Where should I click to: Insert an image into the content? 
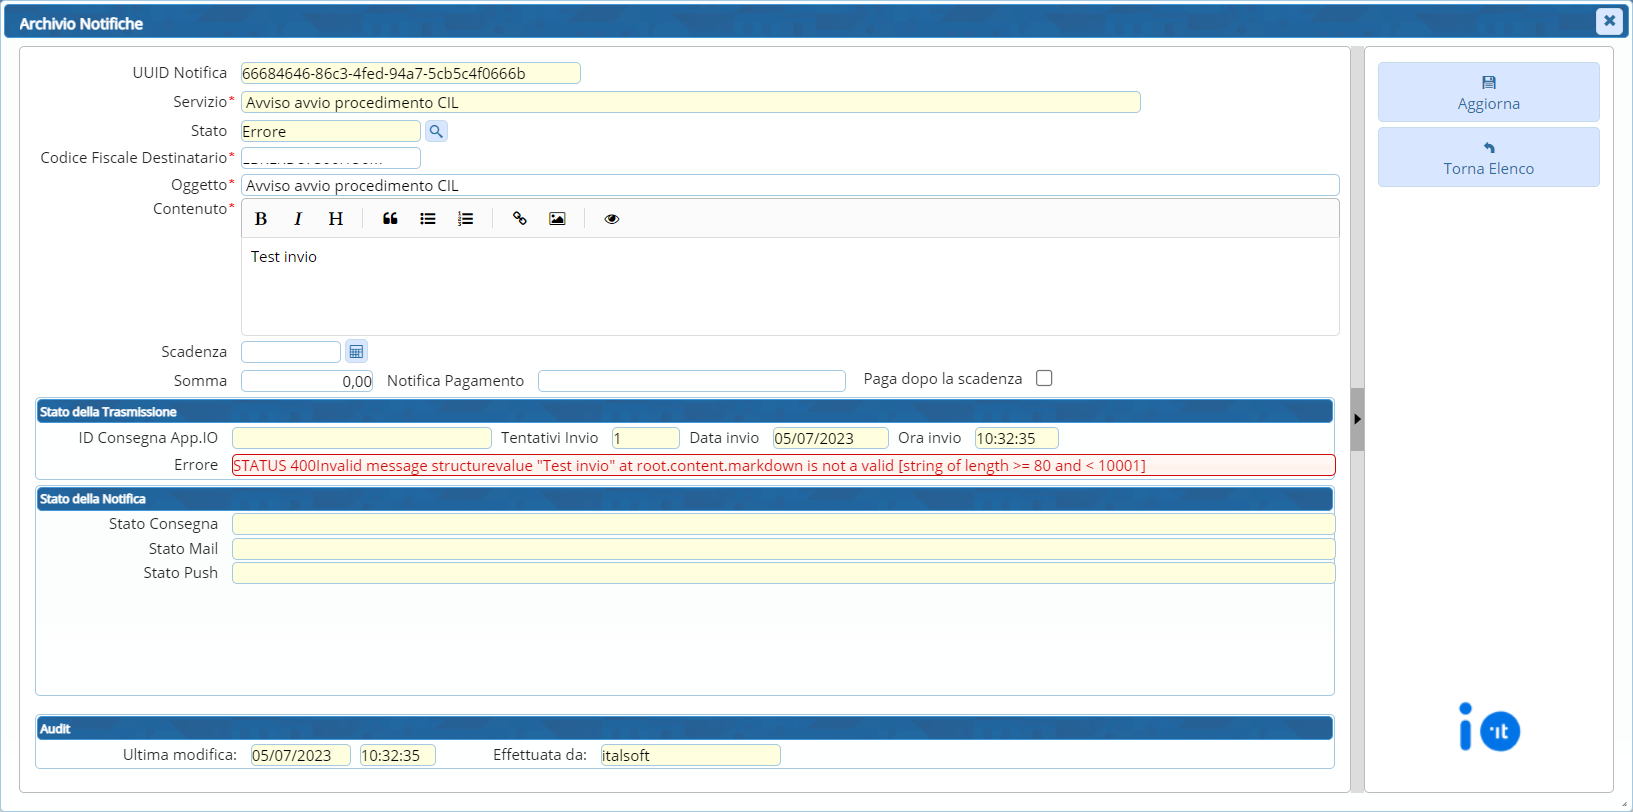pyautogui.click(x=557, y=219)
